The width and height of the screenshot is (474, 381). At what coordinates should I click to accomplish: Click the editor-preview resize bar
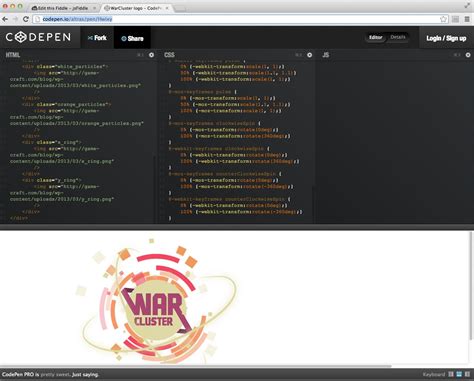click(237, 227)
